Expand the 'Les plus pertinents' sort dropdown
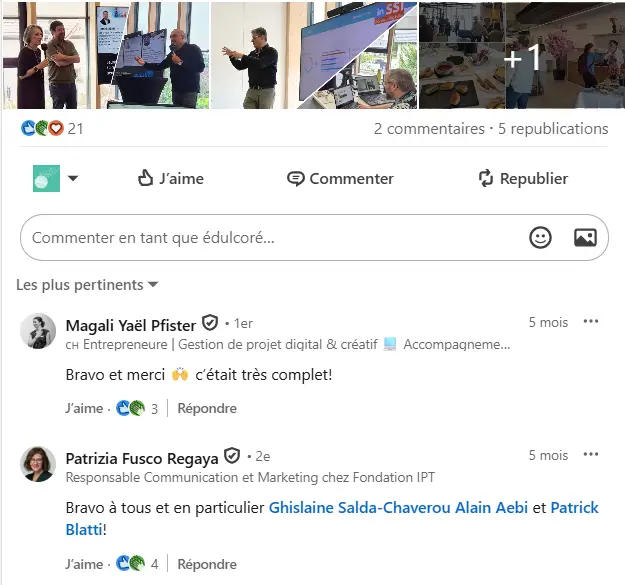The height and width of the screenshot is (585, 625). (87, 285)
